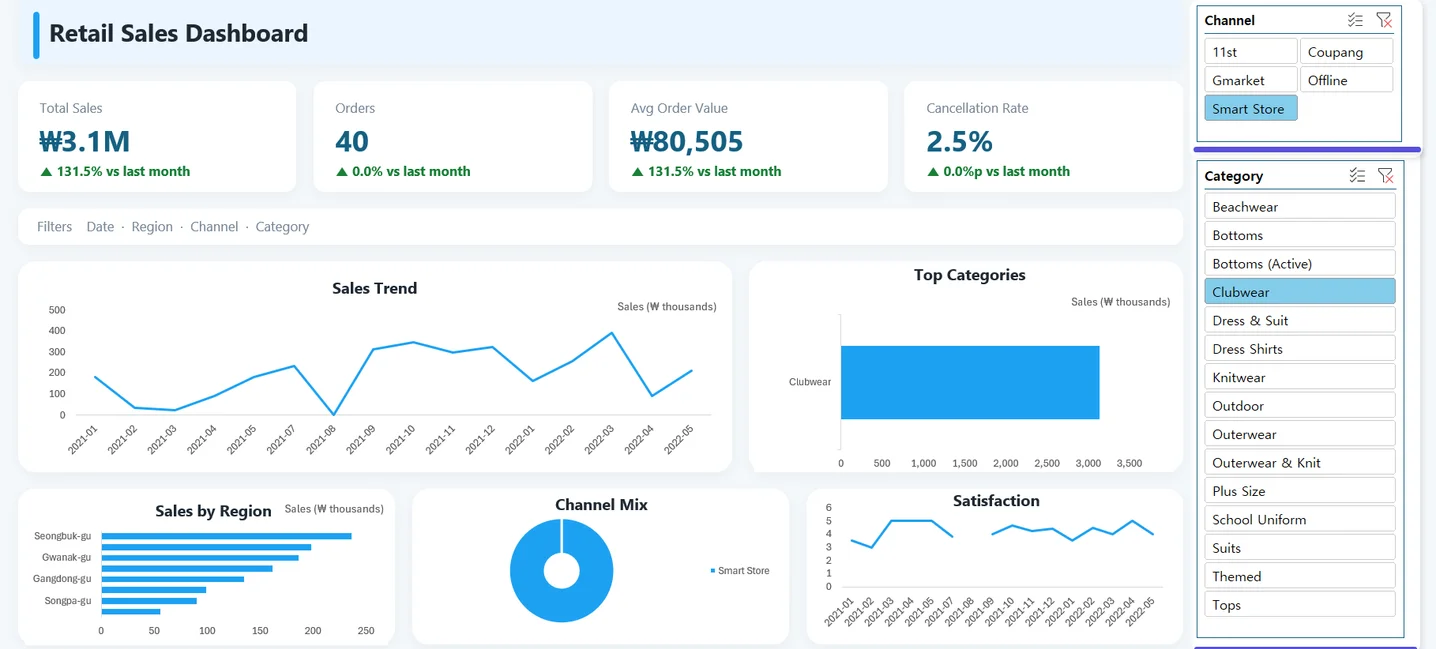Deselect the Clubwear category button
The height and width of the screenshot is (649, 1436).
point(1300,292)
